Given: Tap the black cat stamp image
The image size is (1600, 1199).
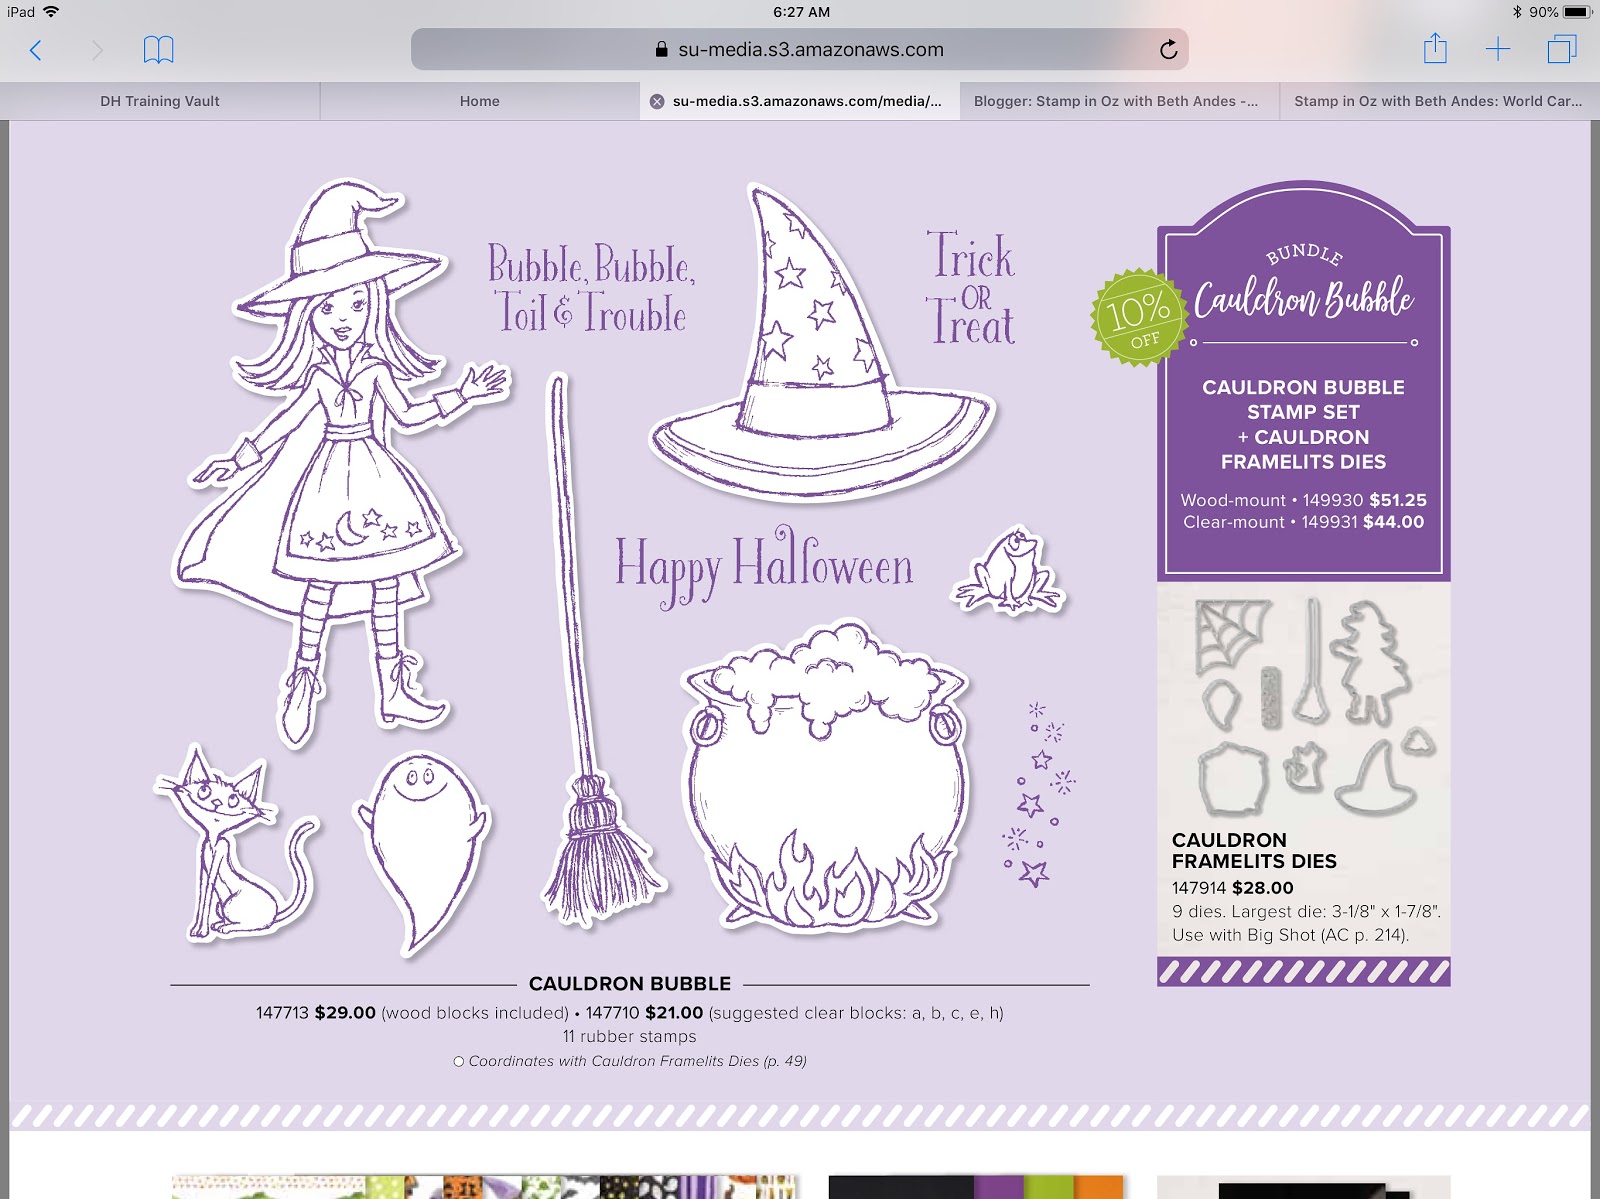Looking at the screenshot, I should click(235, 842).
